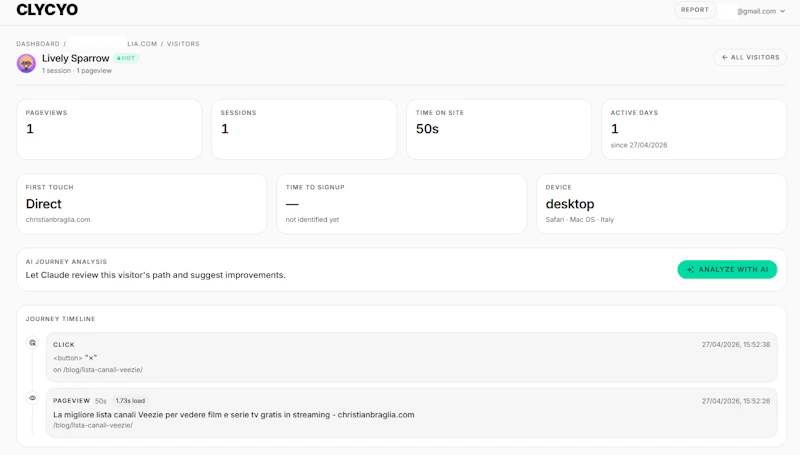Click christianbraglia.com under First Touch
Image resolution: width=800 pixels, height=455 pixels.
coord(58,220)
